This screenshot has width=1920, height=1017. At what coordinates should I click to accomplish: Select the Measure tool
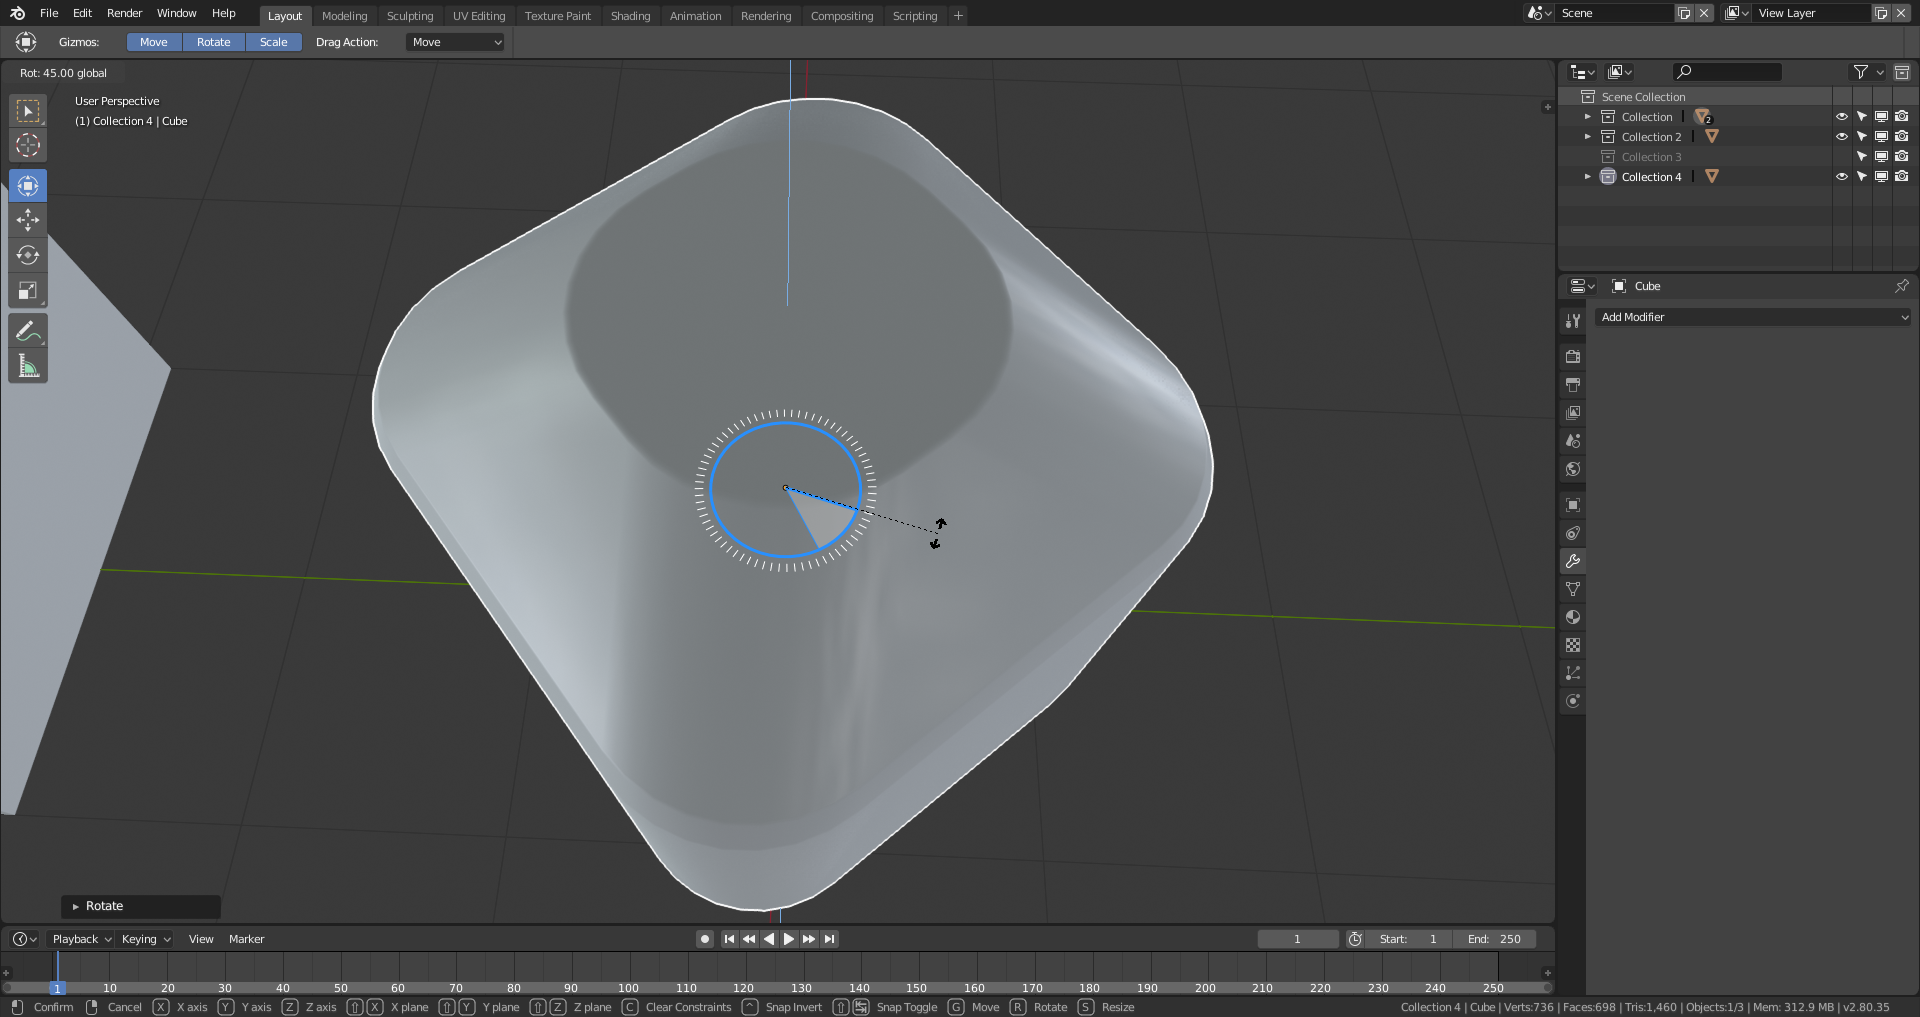point(28,366)
